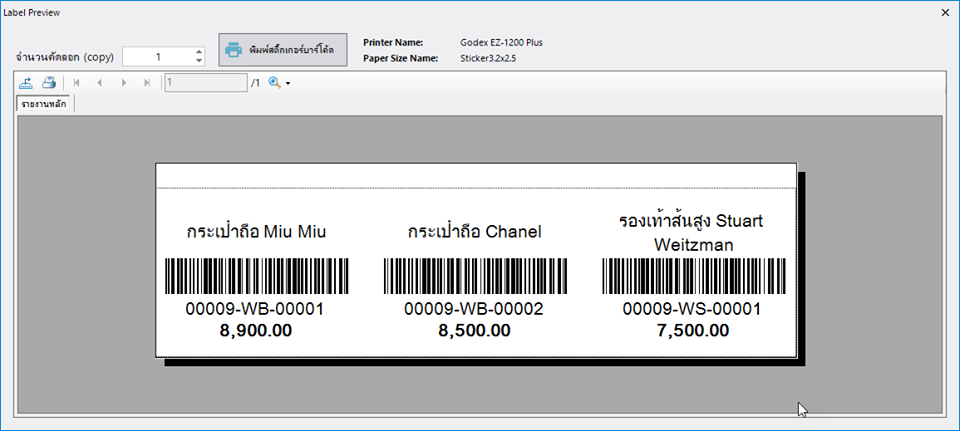This screenshot has width=960, height=431.
Task: Click the price 8,500.00
Action: [474, 331]
